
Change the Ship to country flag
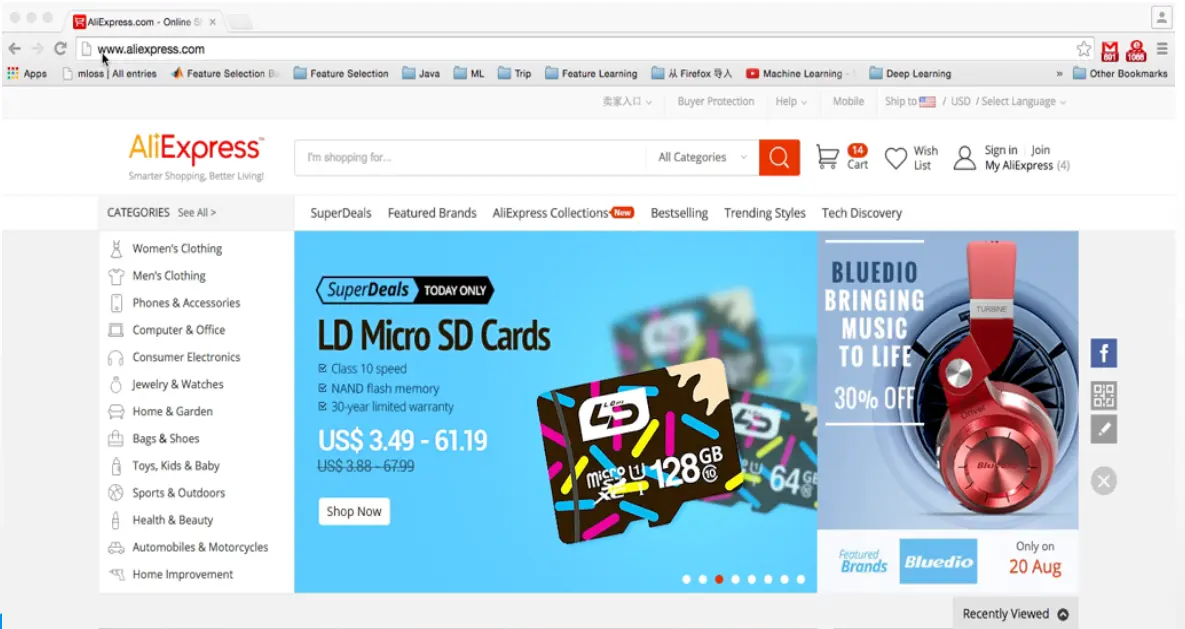point(927,101)
